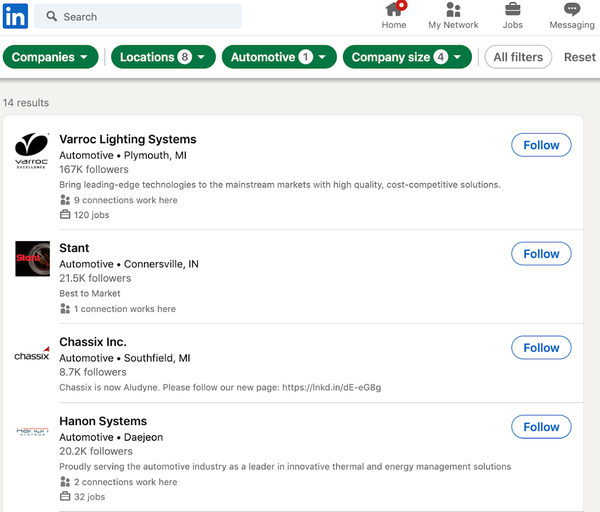
Task: Click Hanon 'Proudly serving the automotive' description
Action: (x=285, y=466)
